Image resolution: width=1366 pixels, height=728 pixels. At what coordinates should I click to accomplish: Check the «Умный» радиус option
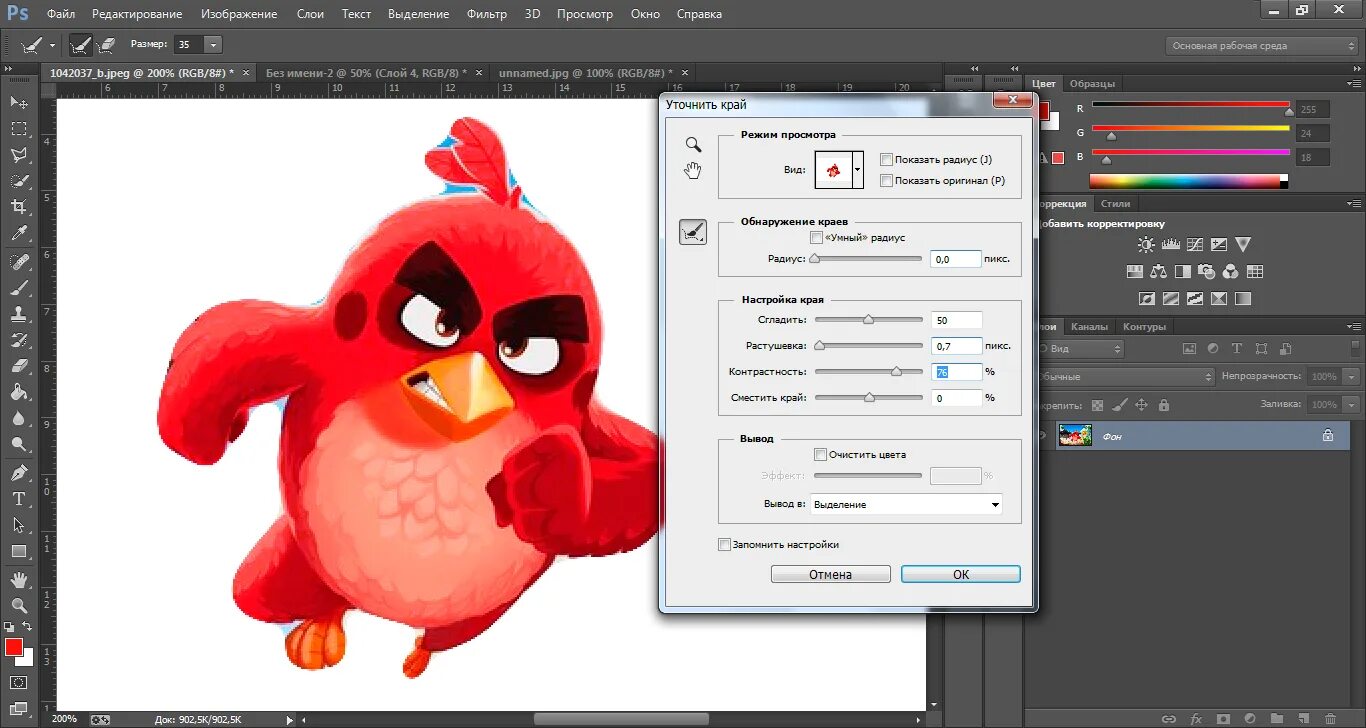(816, 237)
